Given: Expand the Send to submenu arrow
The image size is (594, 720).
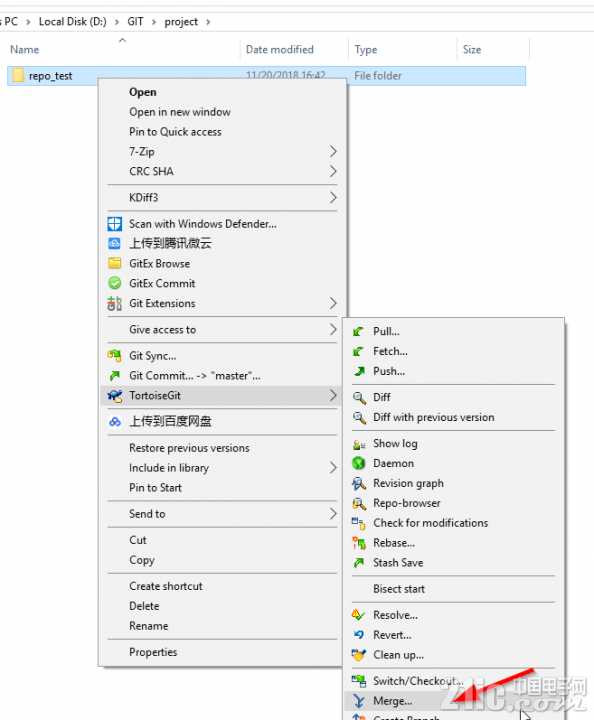Looking at the screenshot, I should 333,514.
